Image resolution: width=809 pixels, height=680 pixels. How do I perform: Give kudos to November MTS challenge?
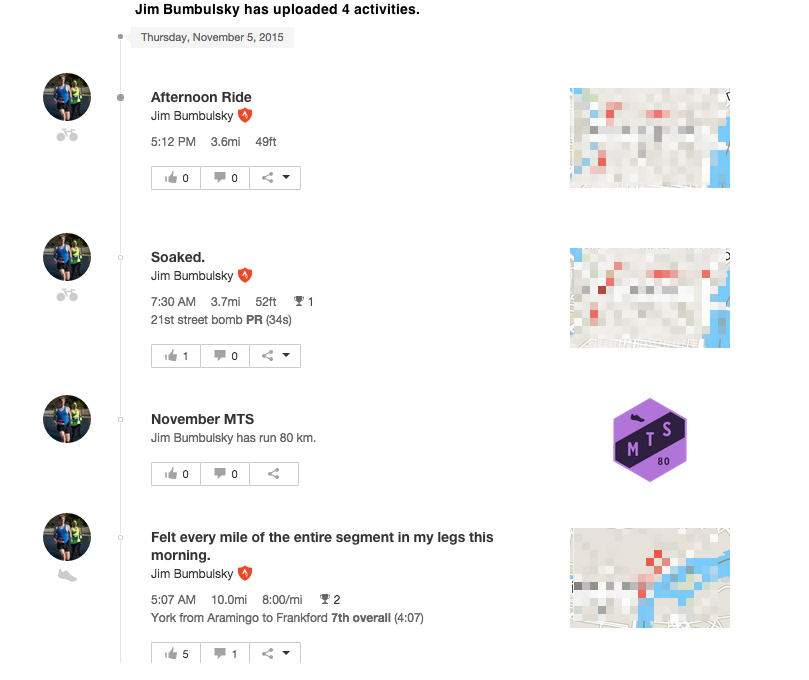(176, 474)
